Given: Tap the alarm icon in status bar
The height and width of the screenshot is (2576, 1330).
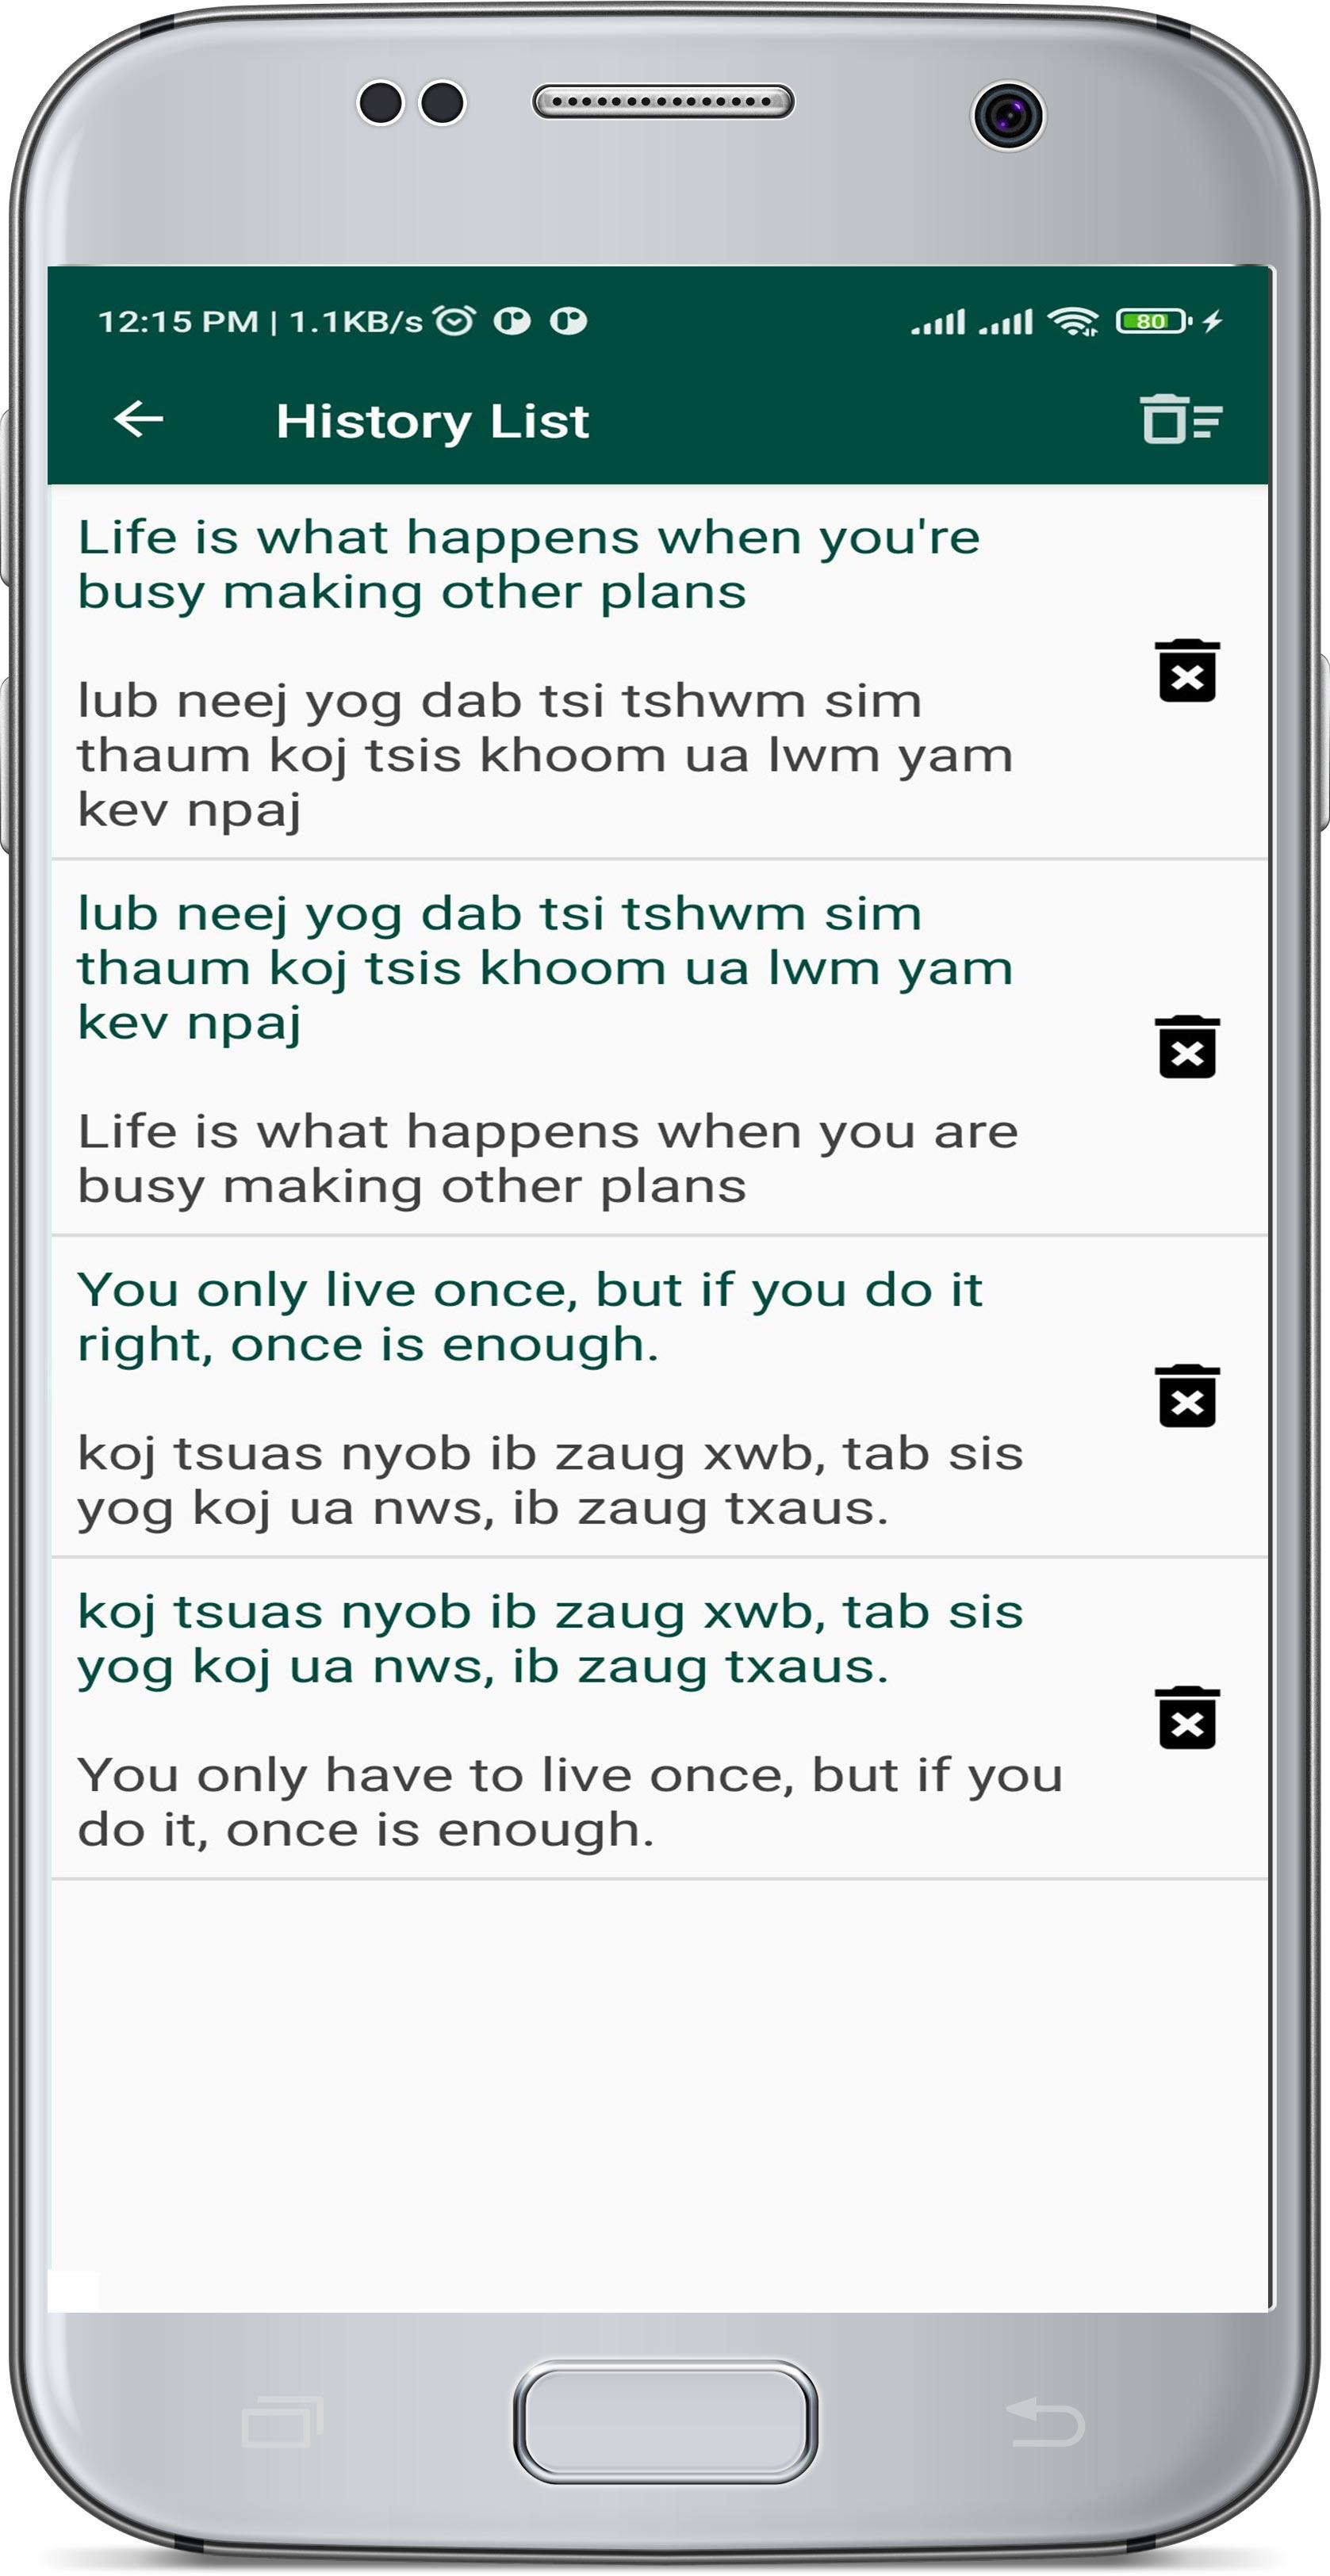Looking at the screenshot, I should pyautogui.click(x=455, y=321).
